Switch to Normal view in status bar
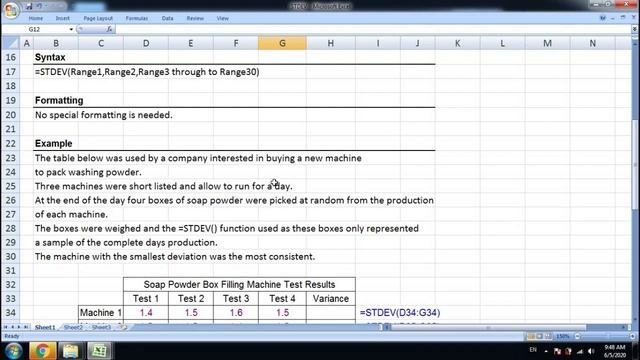 [531, 336]
